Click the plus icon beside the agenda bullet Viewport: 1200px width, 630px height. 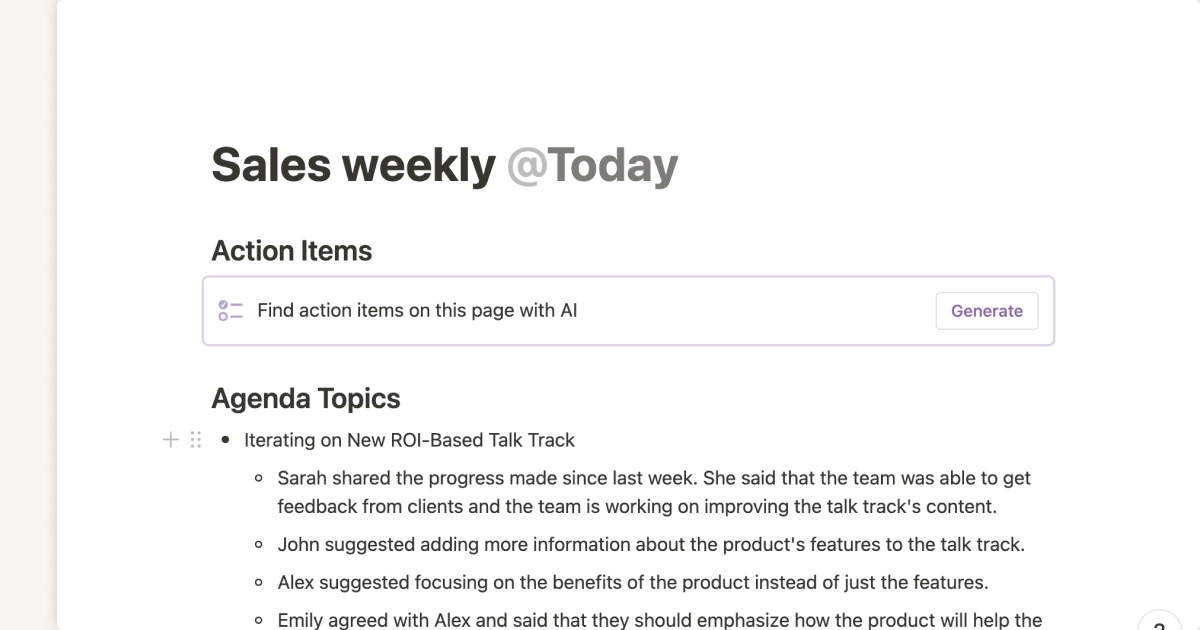[170, 439]
